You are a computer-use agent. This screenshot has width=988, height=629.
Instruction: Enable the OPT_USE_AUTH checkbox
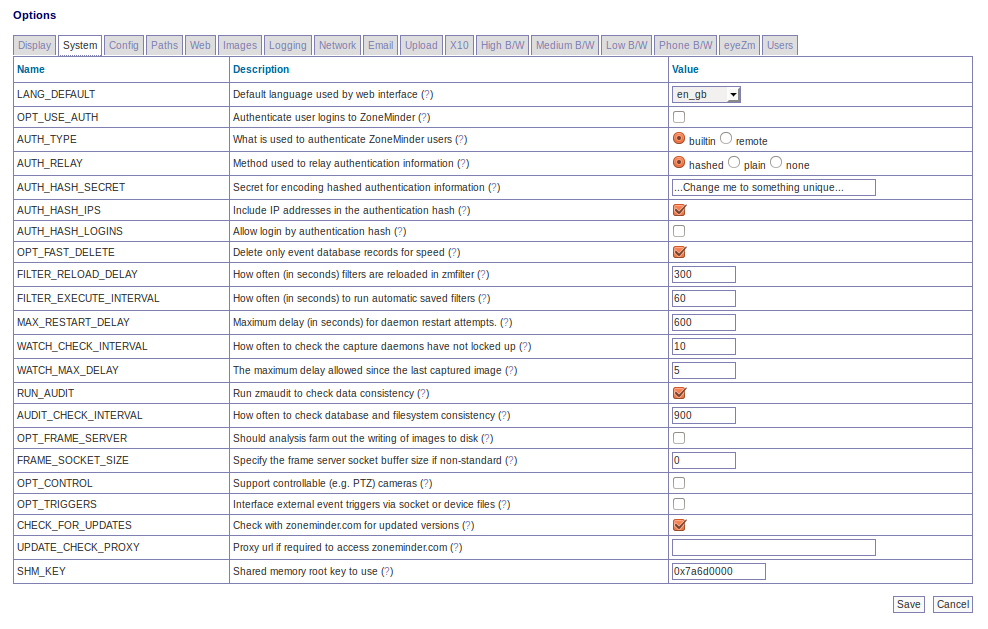(679, 117)
